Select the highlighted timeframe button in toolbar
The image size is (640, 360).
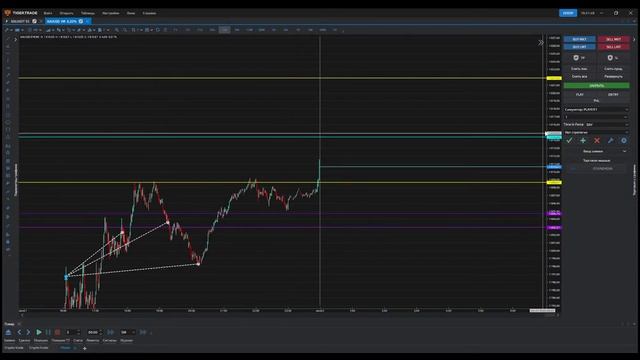coord(224,30)
